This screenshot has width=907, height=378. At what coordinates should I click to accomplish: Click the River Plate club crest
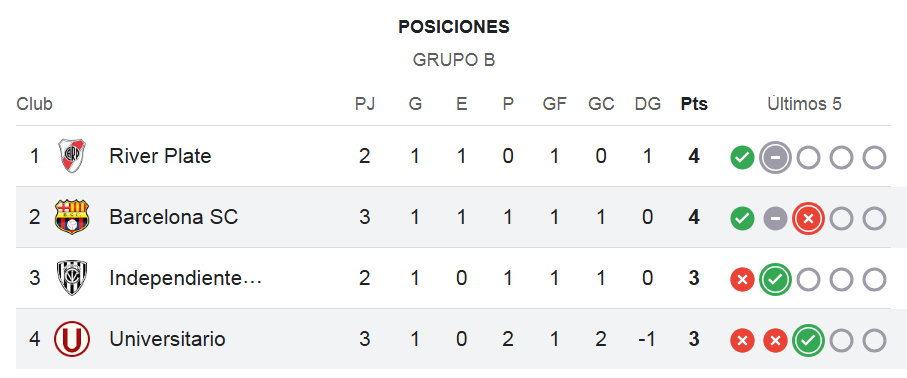click(x=72, y=156)
